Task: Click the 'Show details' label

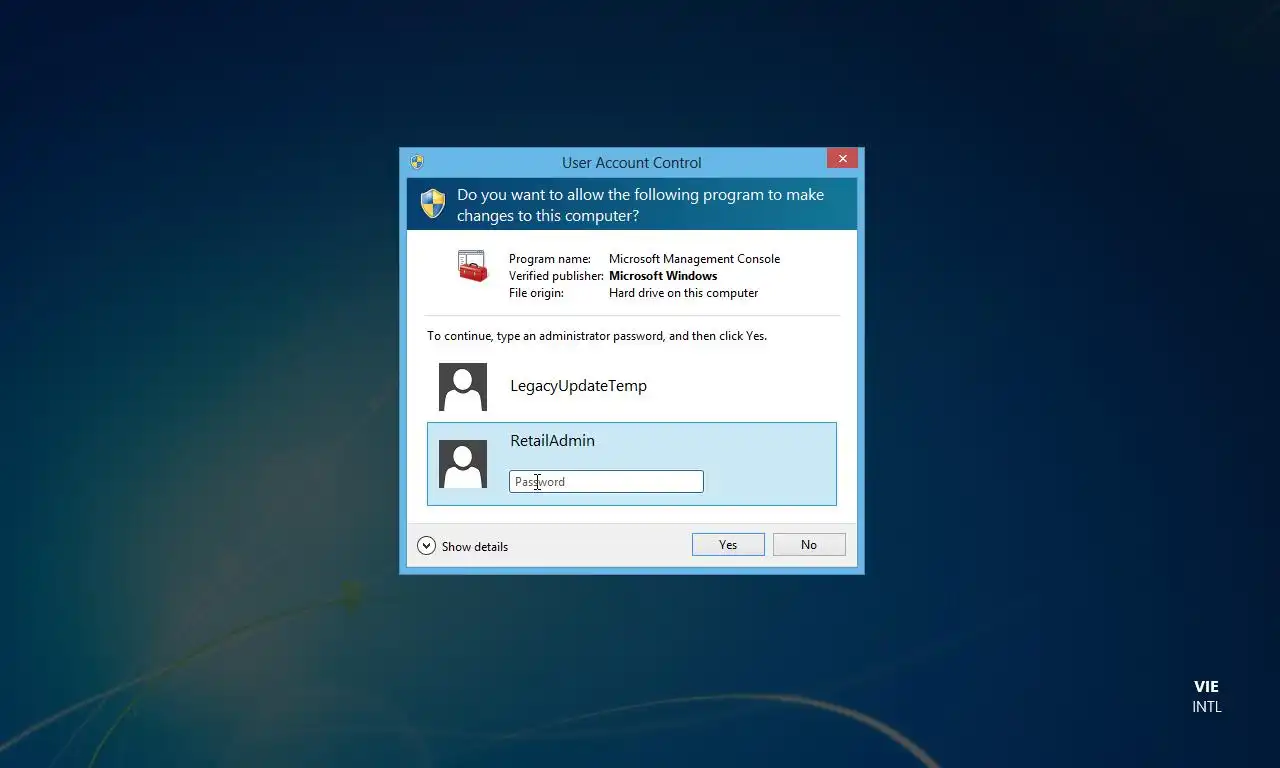Action: pyautogui.click(x=475, y=547)
